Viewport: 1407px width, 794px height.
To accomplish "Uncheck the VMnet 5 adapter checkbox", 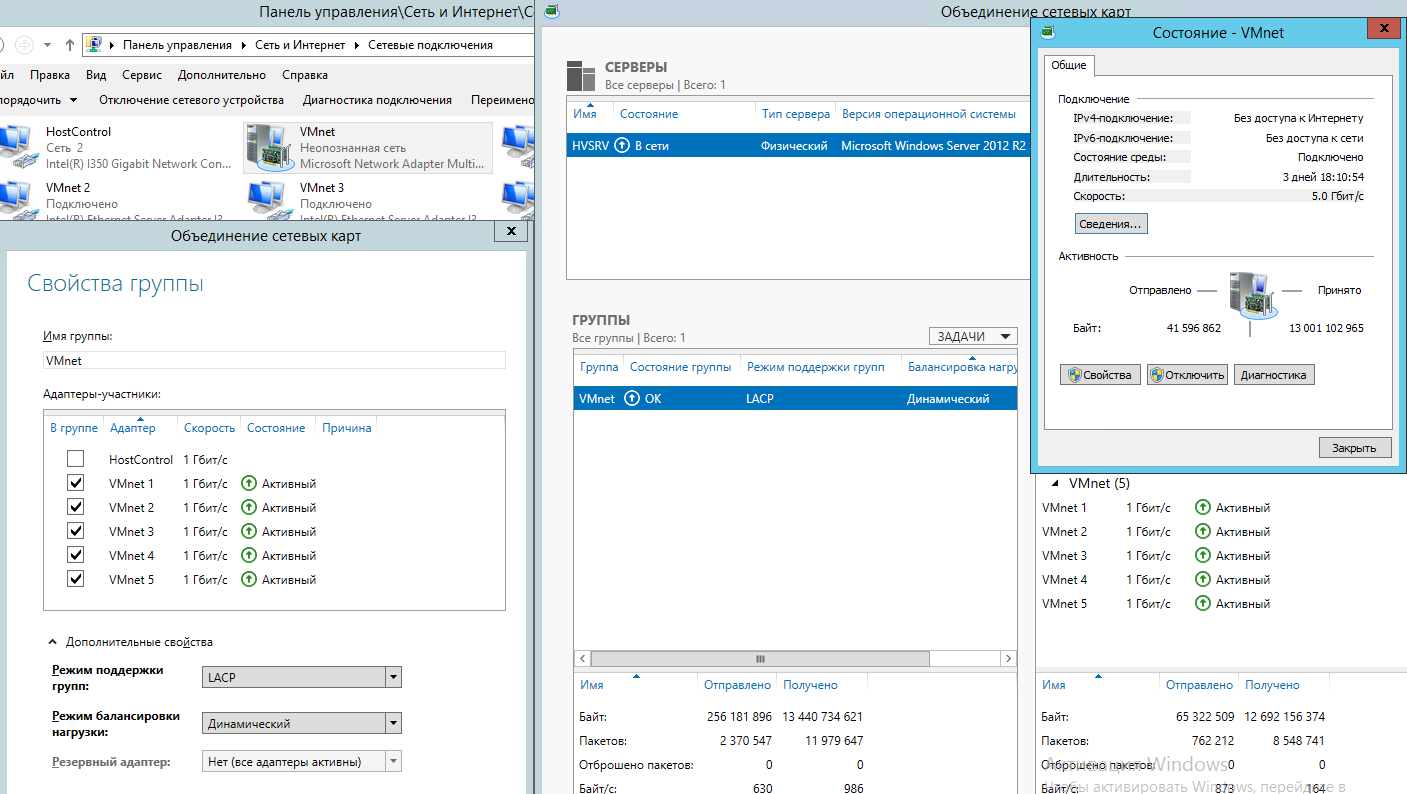I will pos(76,579).
